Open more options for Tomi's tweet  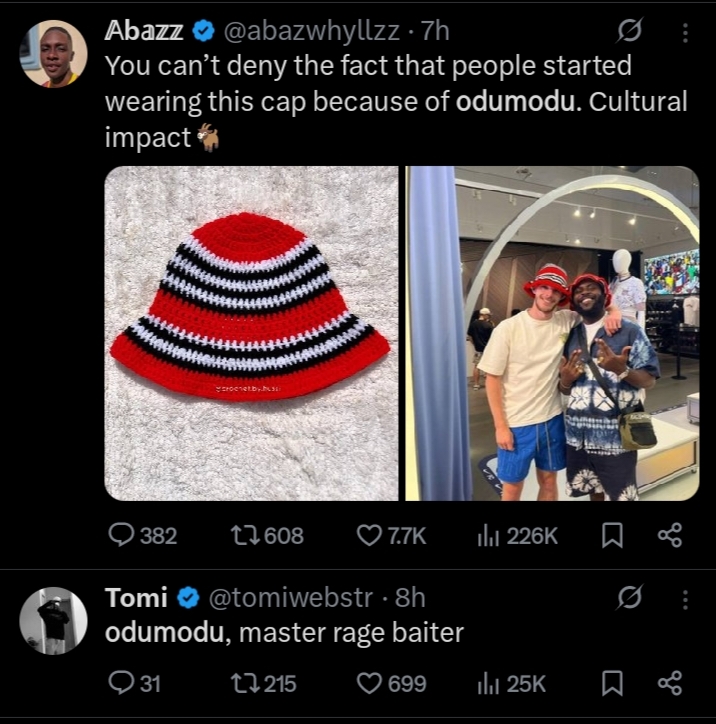[685, 598]
